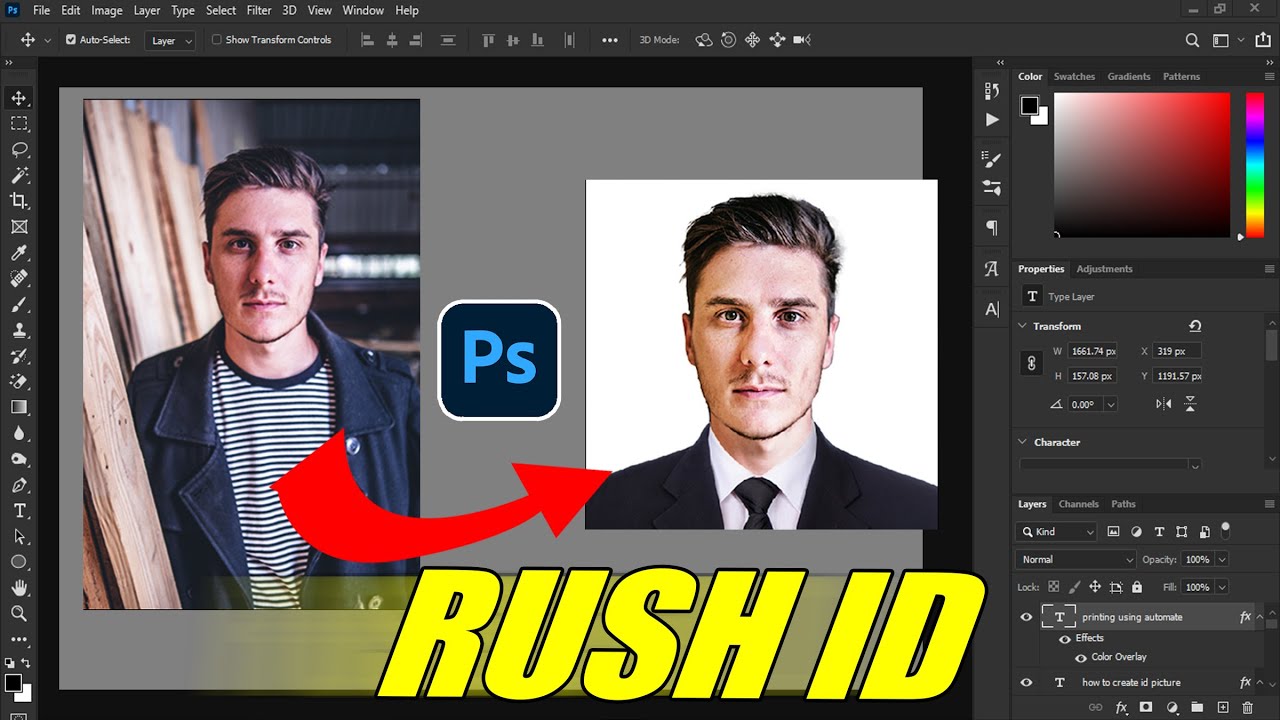This screenshot has width=1280, height=720.
Task: Open the Normal blend mode dropdown
Action: coord(1076,560)
